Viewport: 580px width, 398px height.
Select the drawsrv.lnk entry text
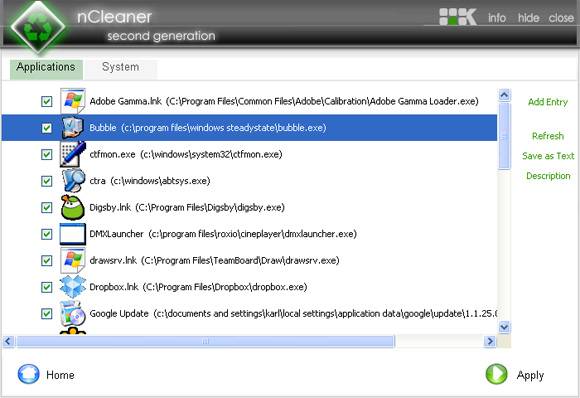click(215, 260)
